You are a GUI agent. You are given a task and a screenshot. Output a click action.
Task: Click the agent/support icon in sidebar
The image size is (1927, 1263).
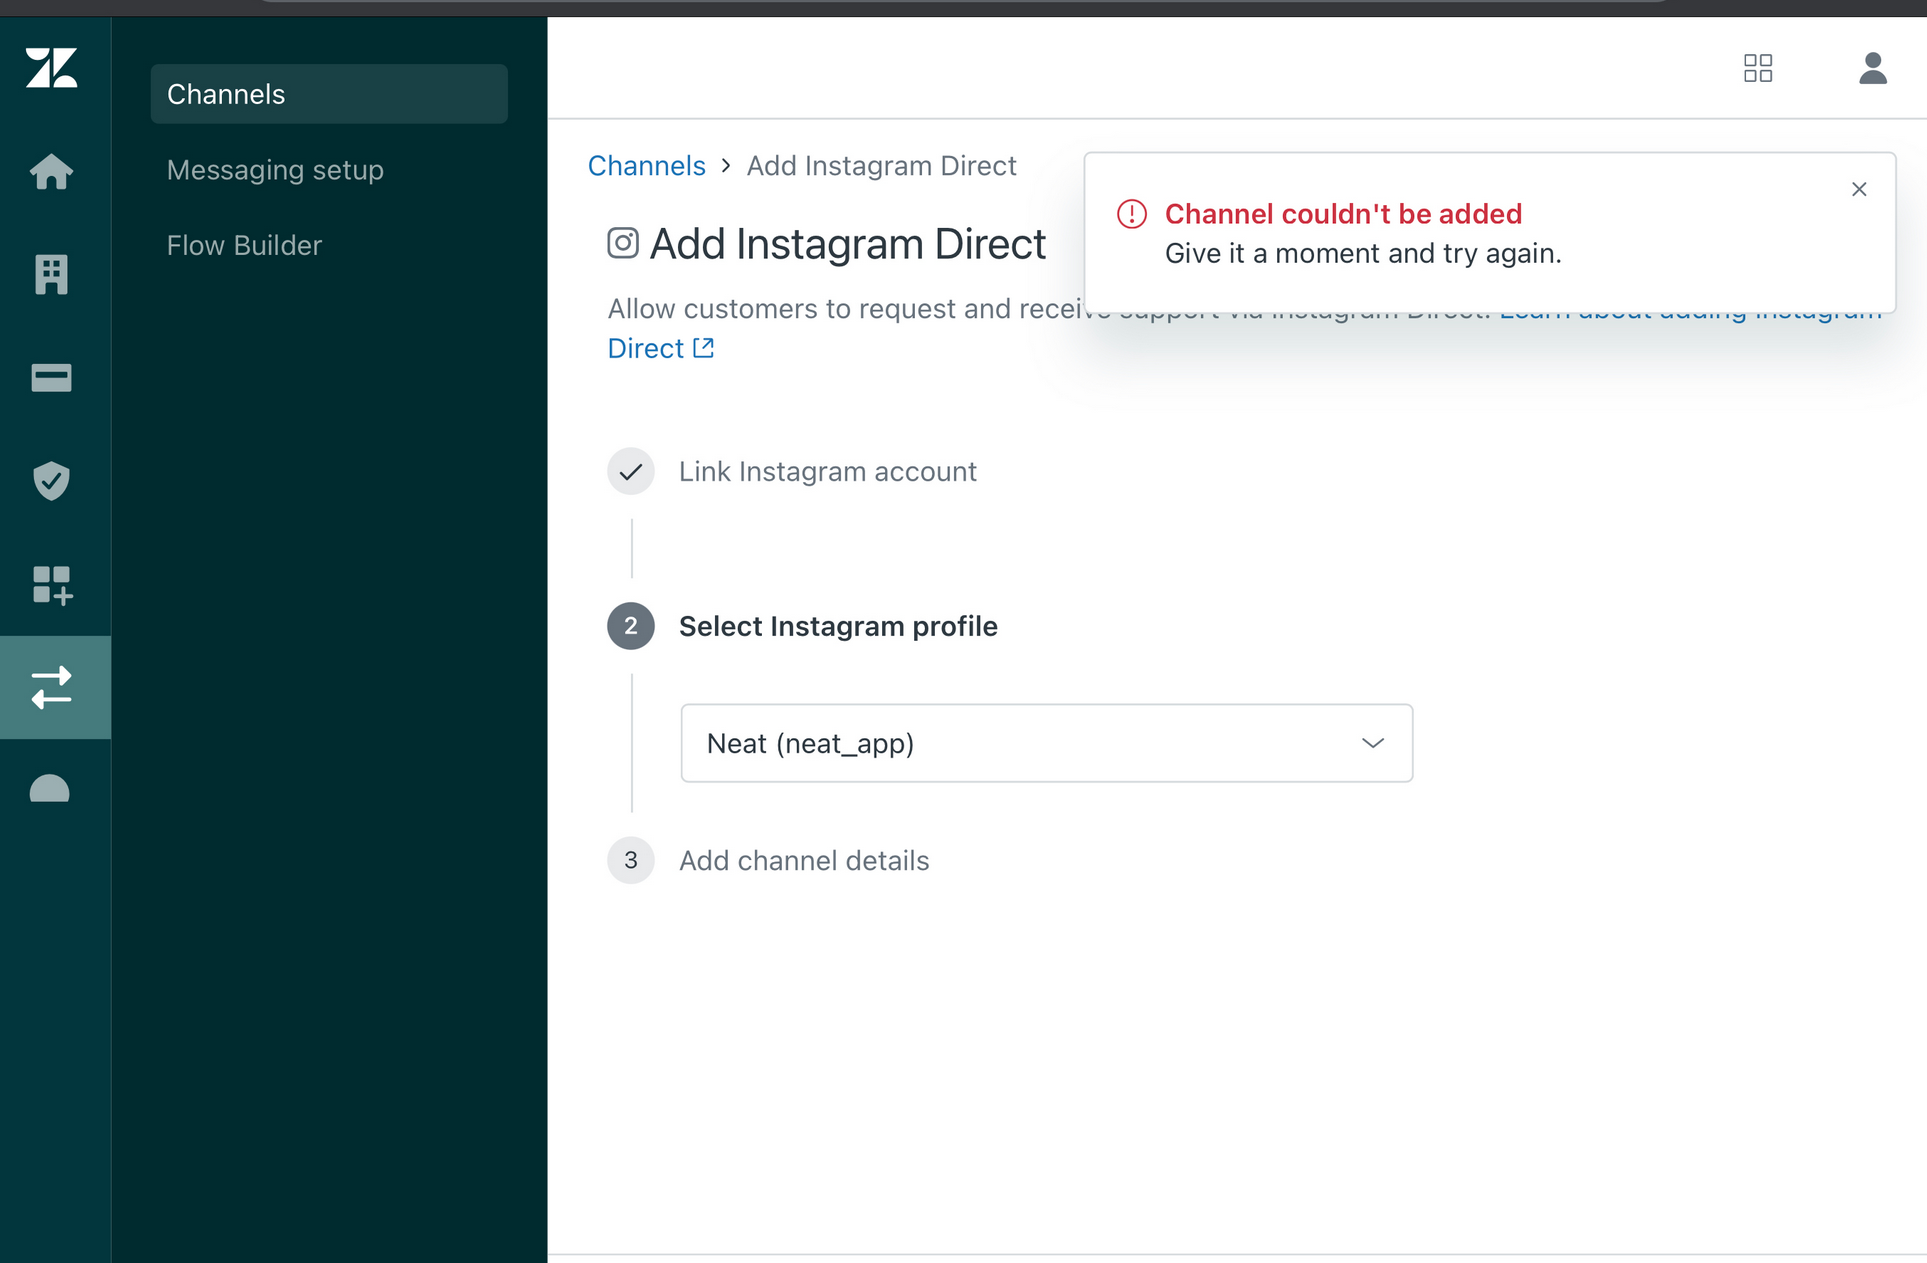click(52, 787)
